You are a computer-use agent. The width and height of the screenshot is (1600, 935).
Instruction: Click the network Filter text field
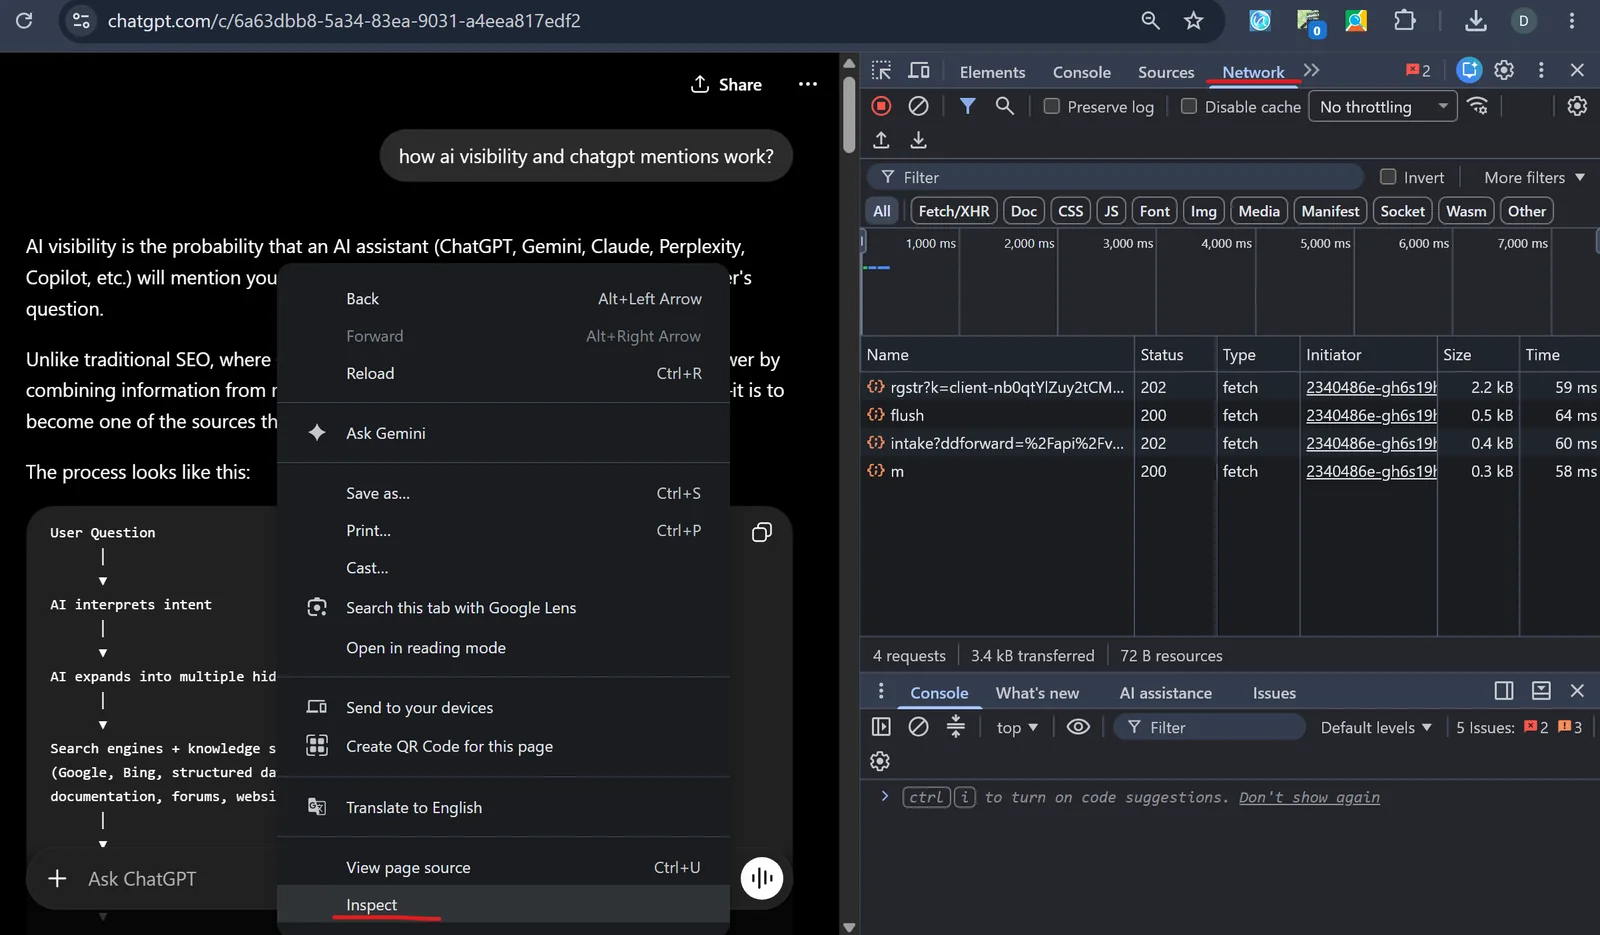[x=1114, y=177]
